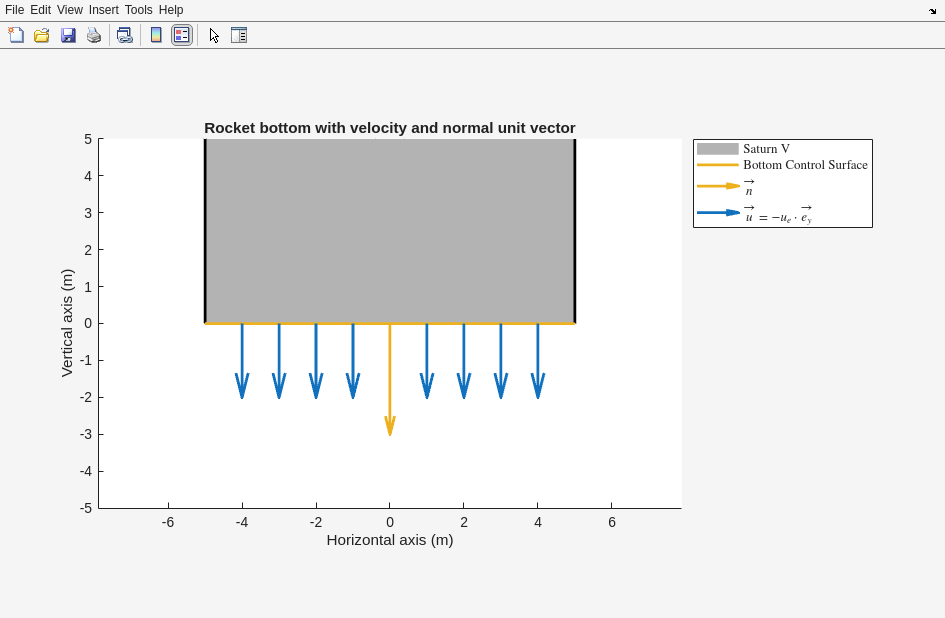Select the Edit Plot arrow tool
This screenshot has width=945, height=618.
point(214,35)
